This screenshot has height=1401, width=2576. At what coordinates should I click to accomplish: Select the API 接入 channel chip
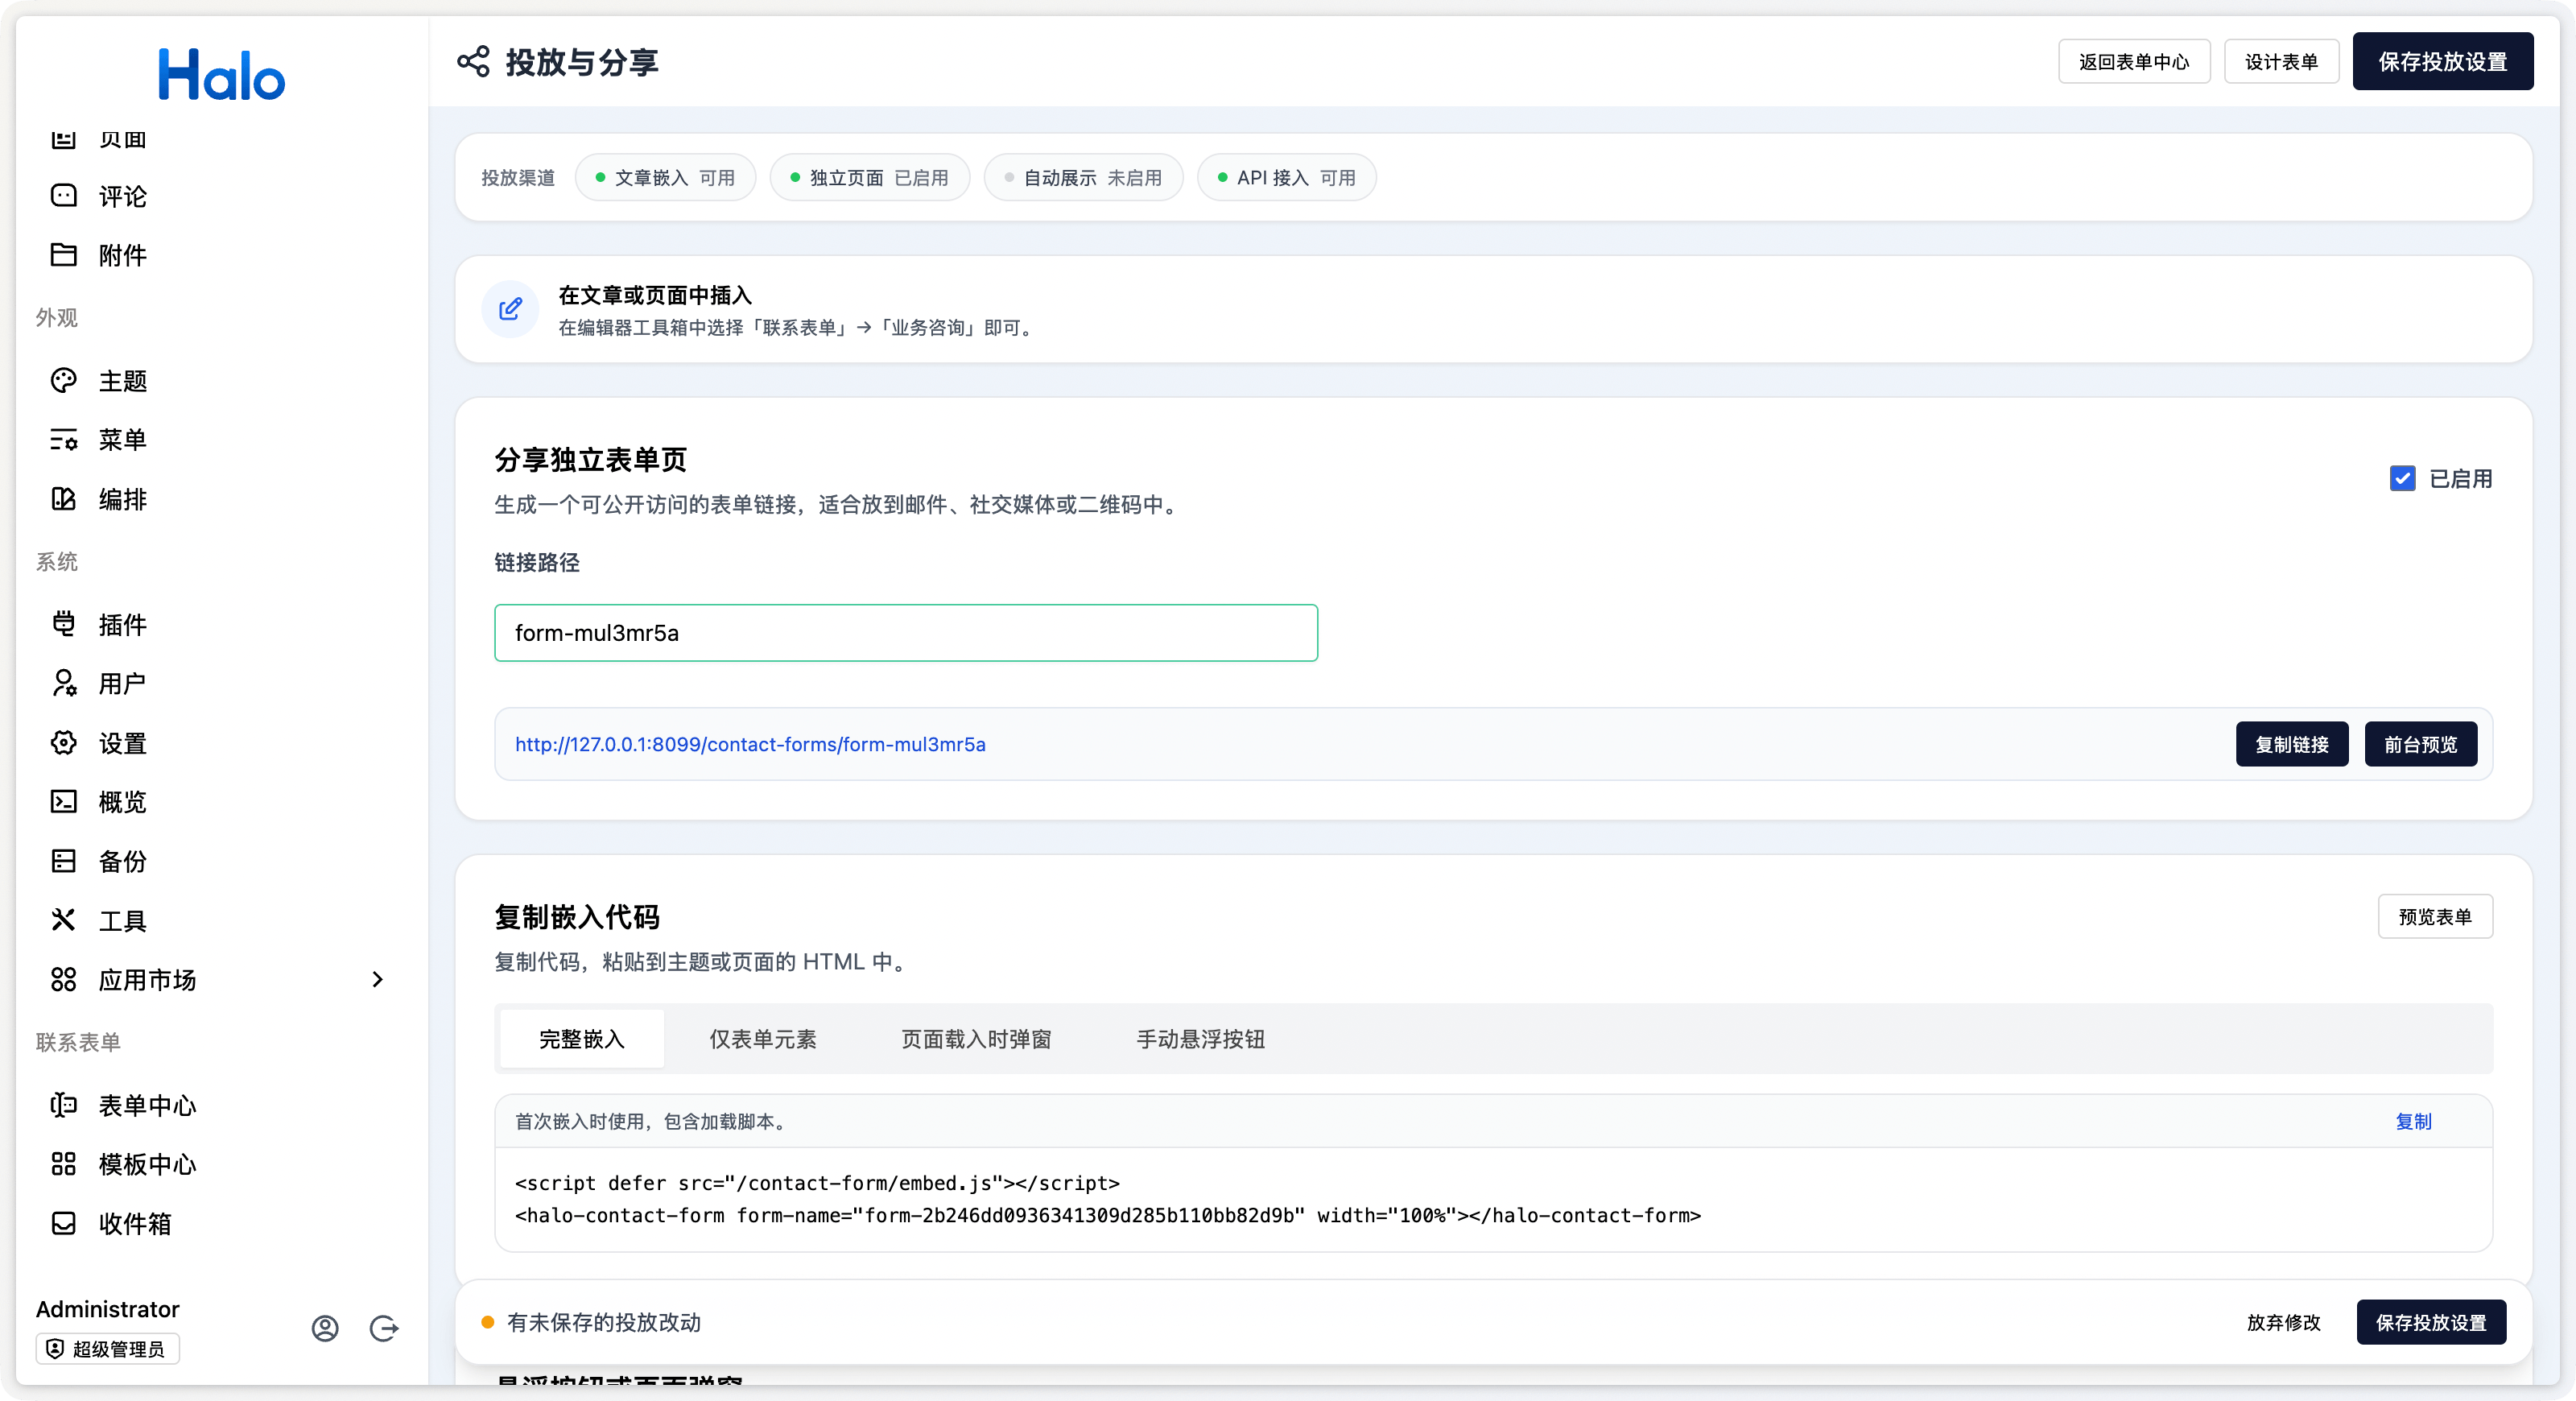tap(1287, 178)
